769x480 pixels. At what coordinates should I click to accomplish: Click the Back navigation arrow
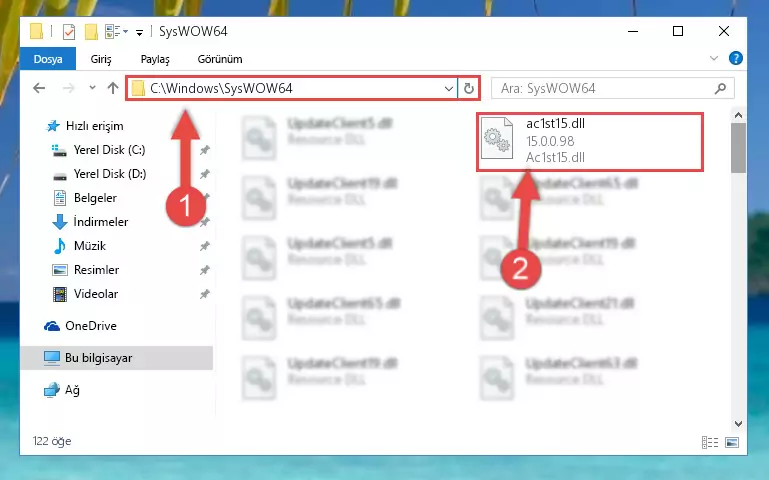39,88
